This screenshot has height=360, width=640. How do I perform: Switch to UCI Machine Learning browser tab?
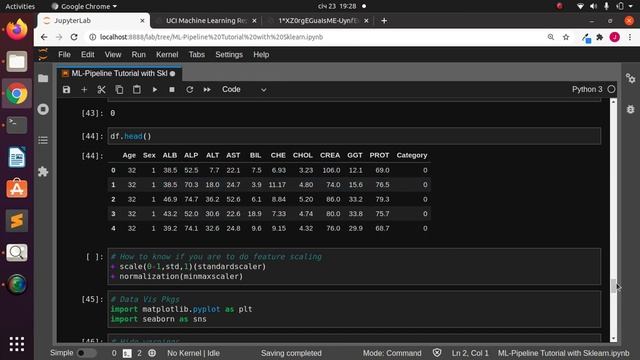206,20
